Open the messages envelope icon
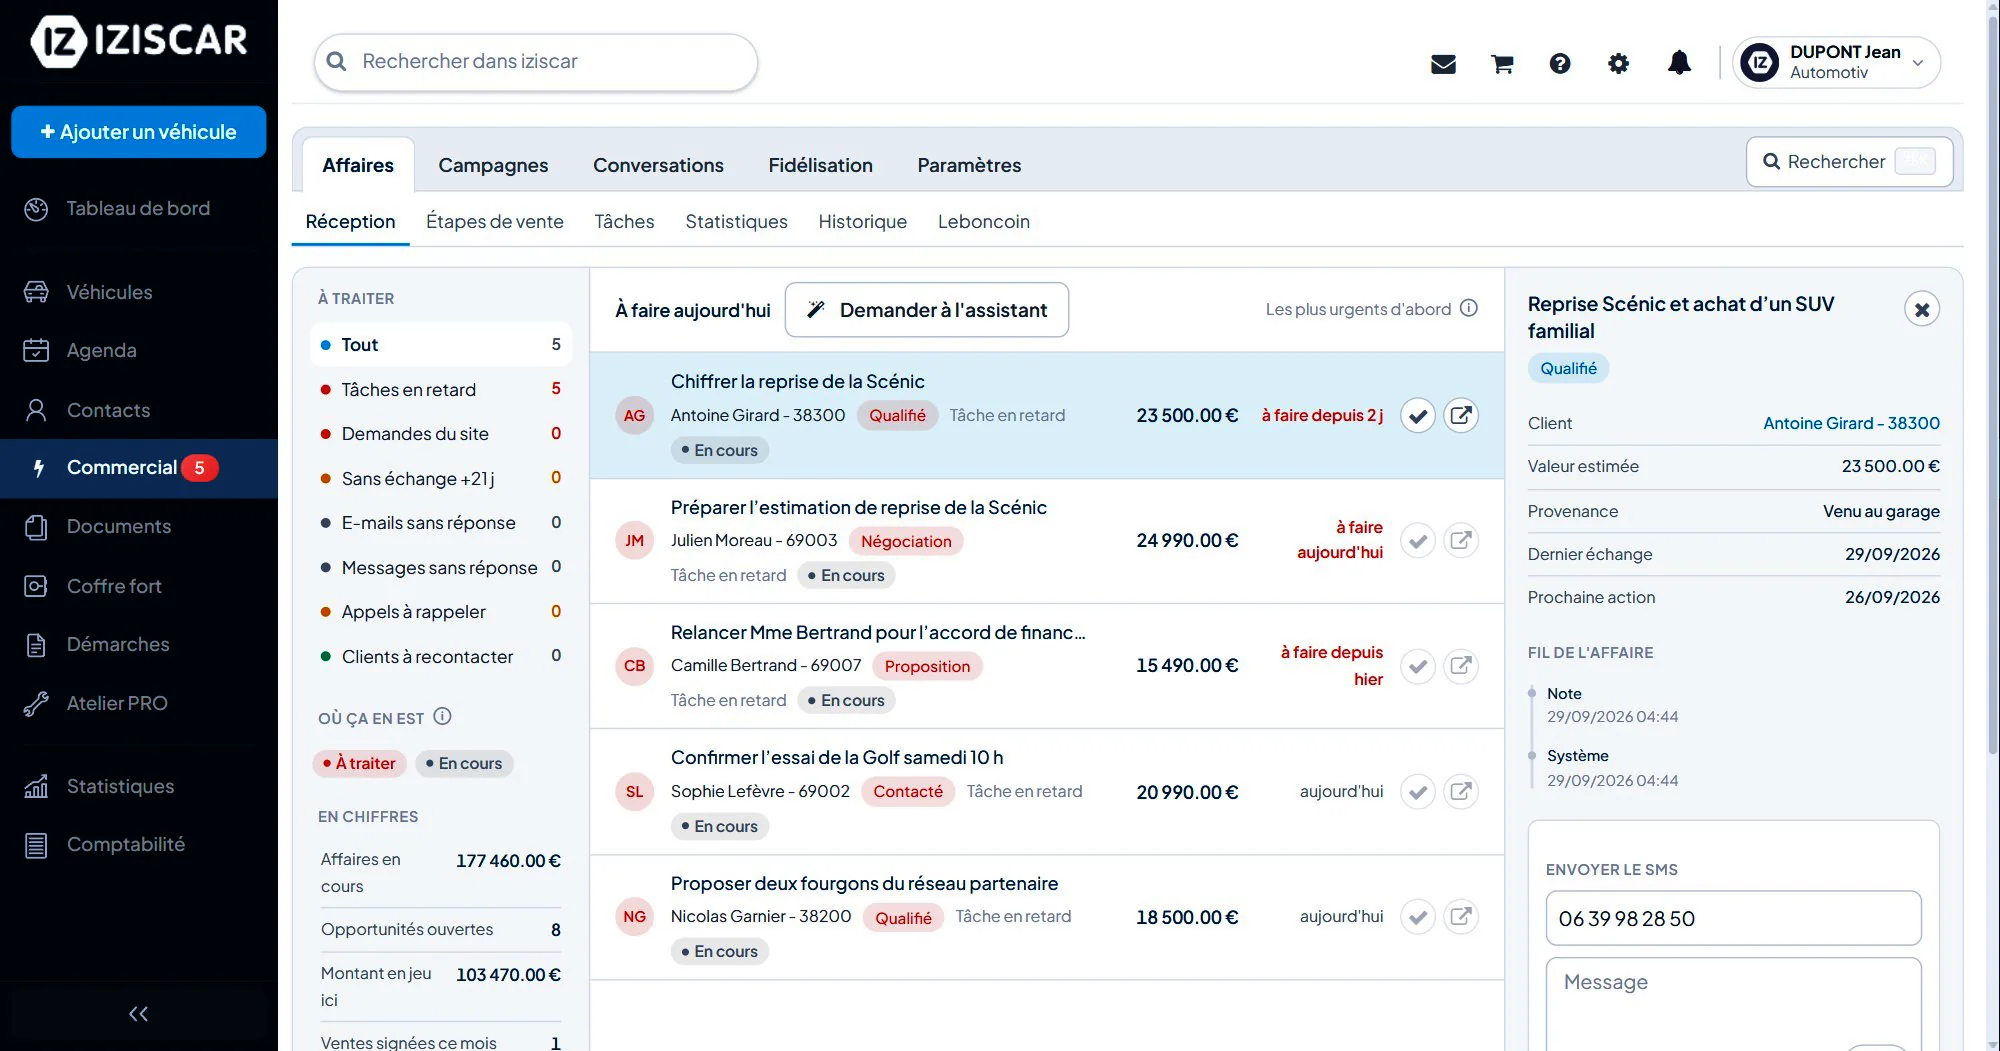This screenshot has height=1051, width=2000. tap(1443, 64)
